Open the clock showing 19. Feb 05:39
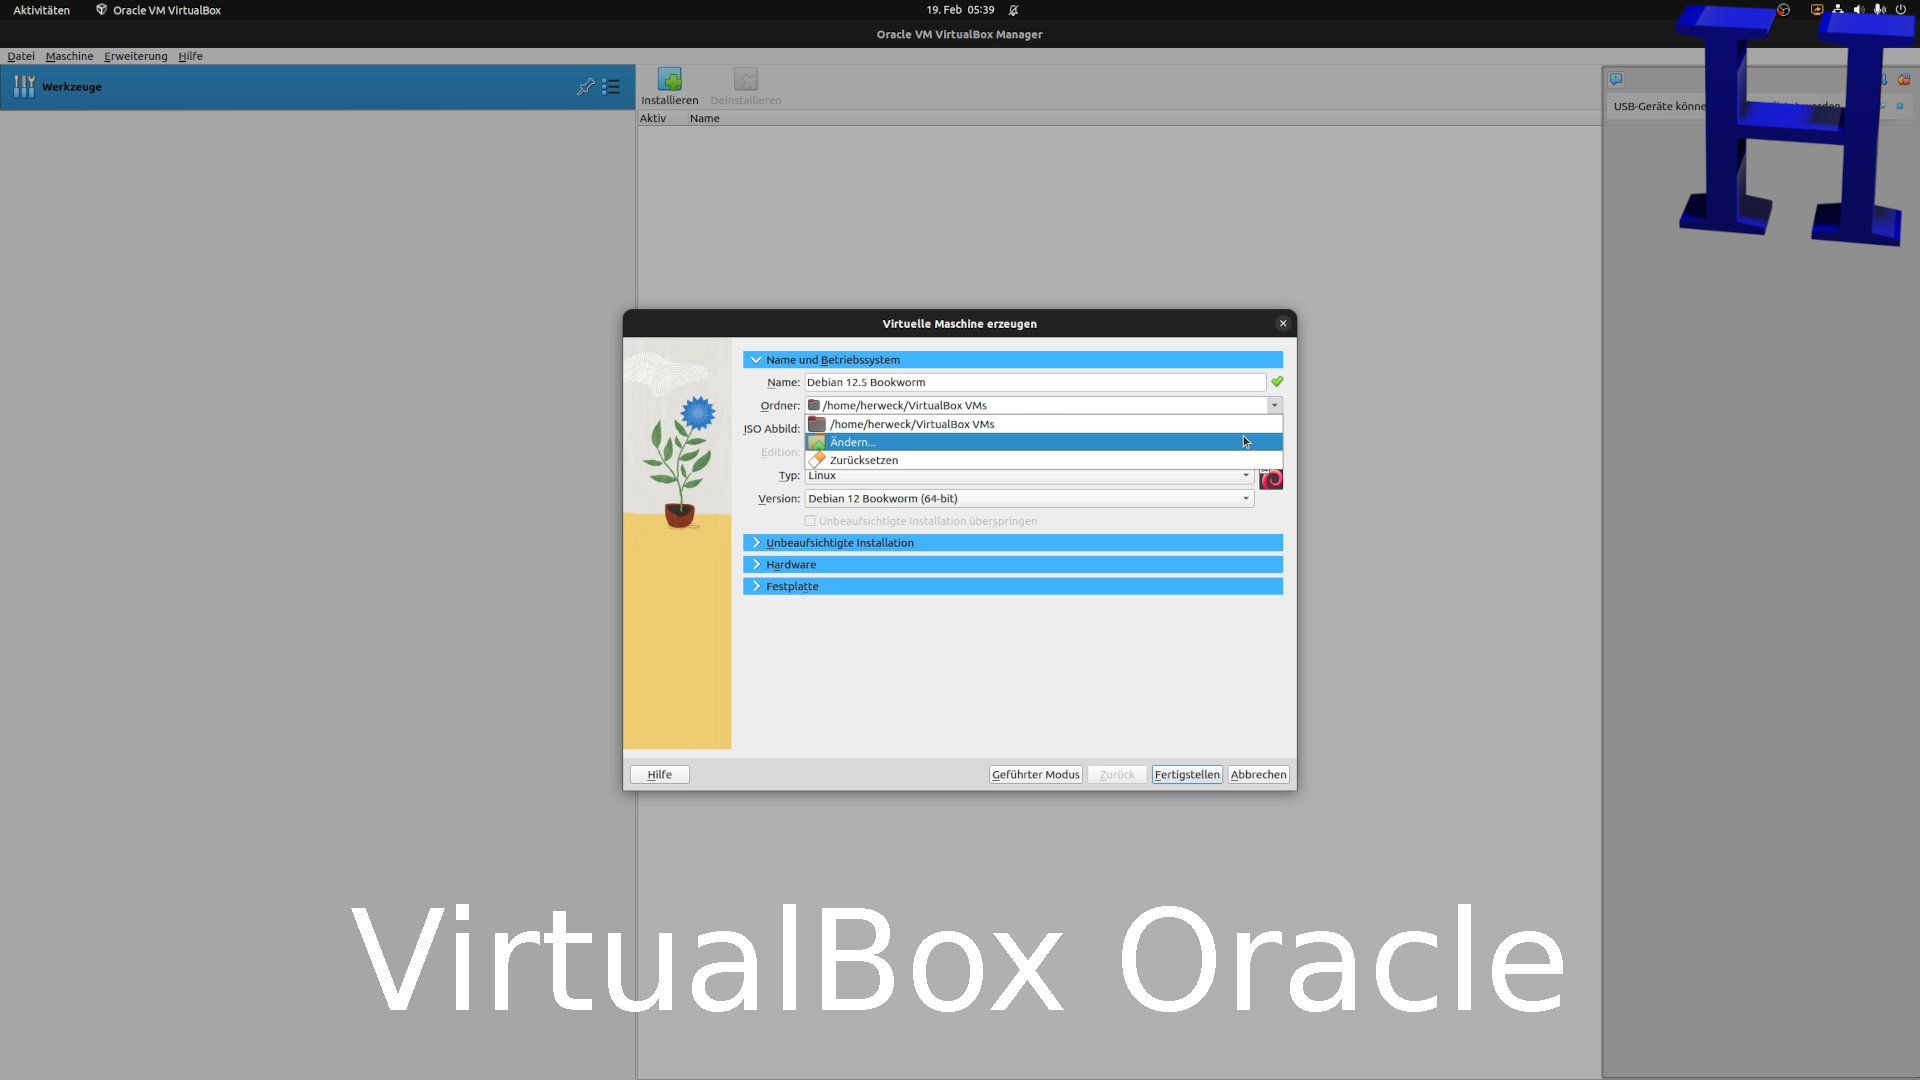Viewport: 1920px width, 1080px height. [960, 10]
